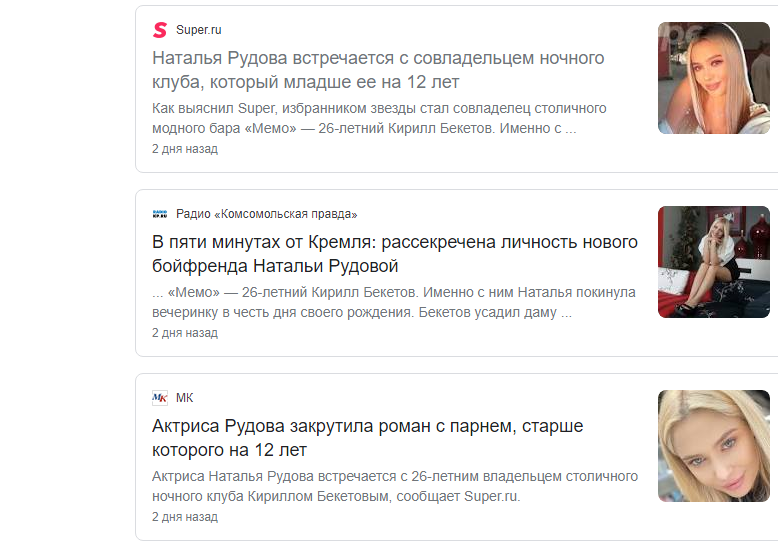Click the МК newspaper logo icon

[x=160, y=398]
